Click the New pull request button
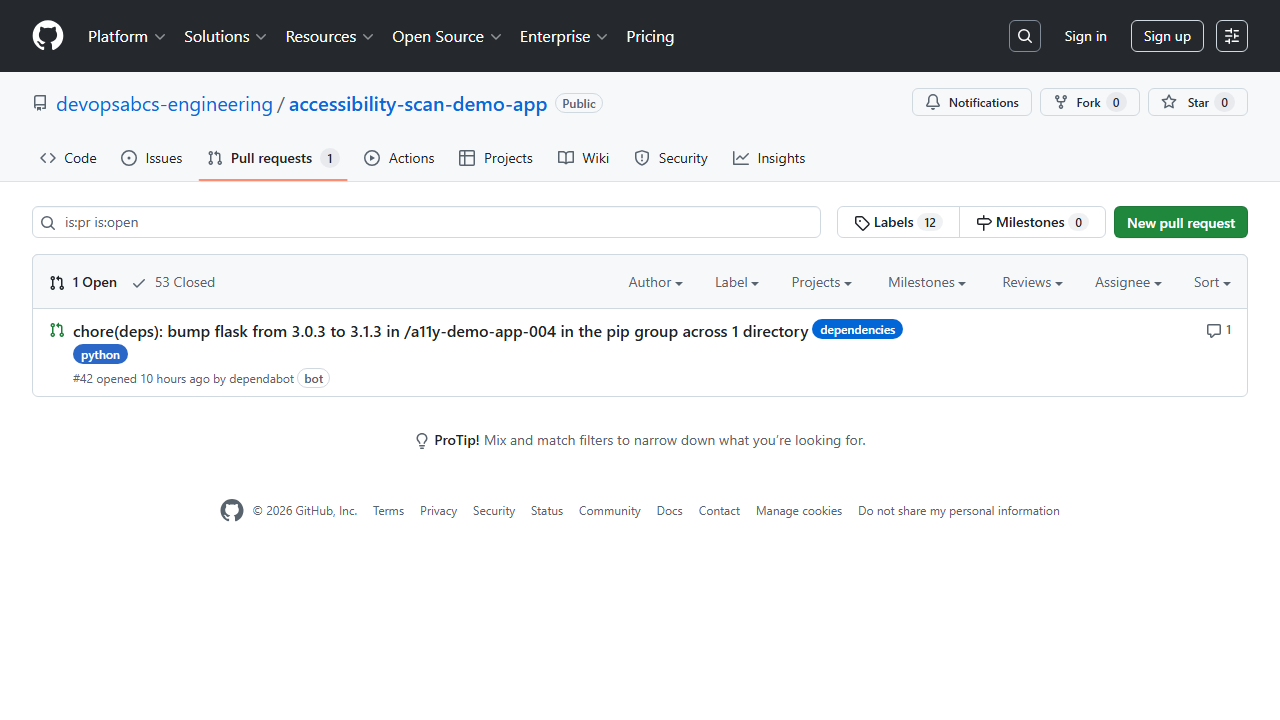 [x=1180, y=222]
